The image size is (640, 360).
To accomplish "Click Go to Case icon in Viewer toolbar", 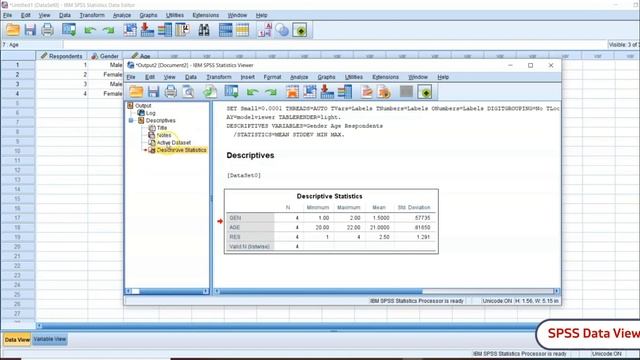I will 309,92.
